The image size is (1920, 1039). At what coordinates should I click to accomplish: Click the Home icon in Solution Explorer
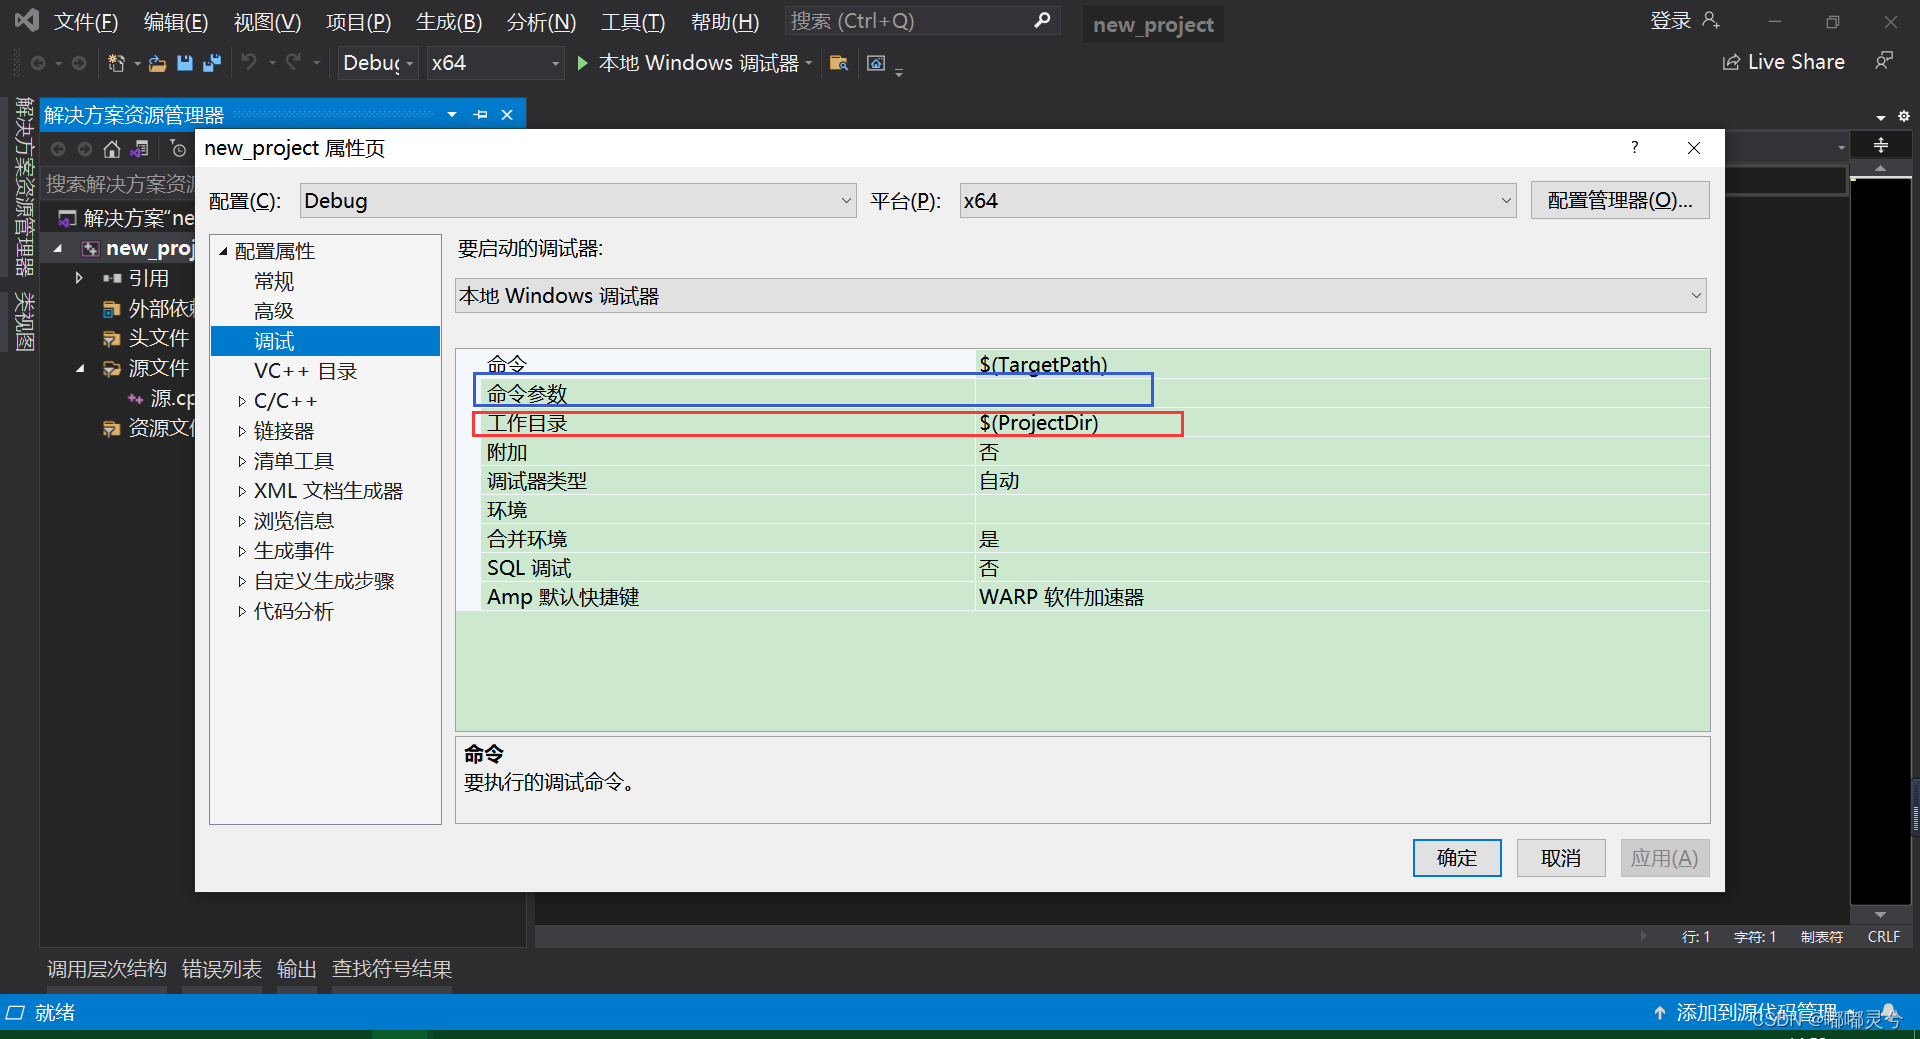click(112, 149)
